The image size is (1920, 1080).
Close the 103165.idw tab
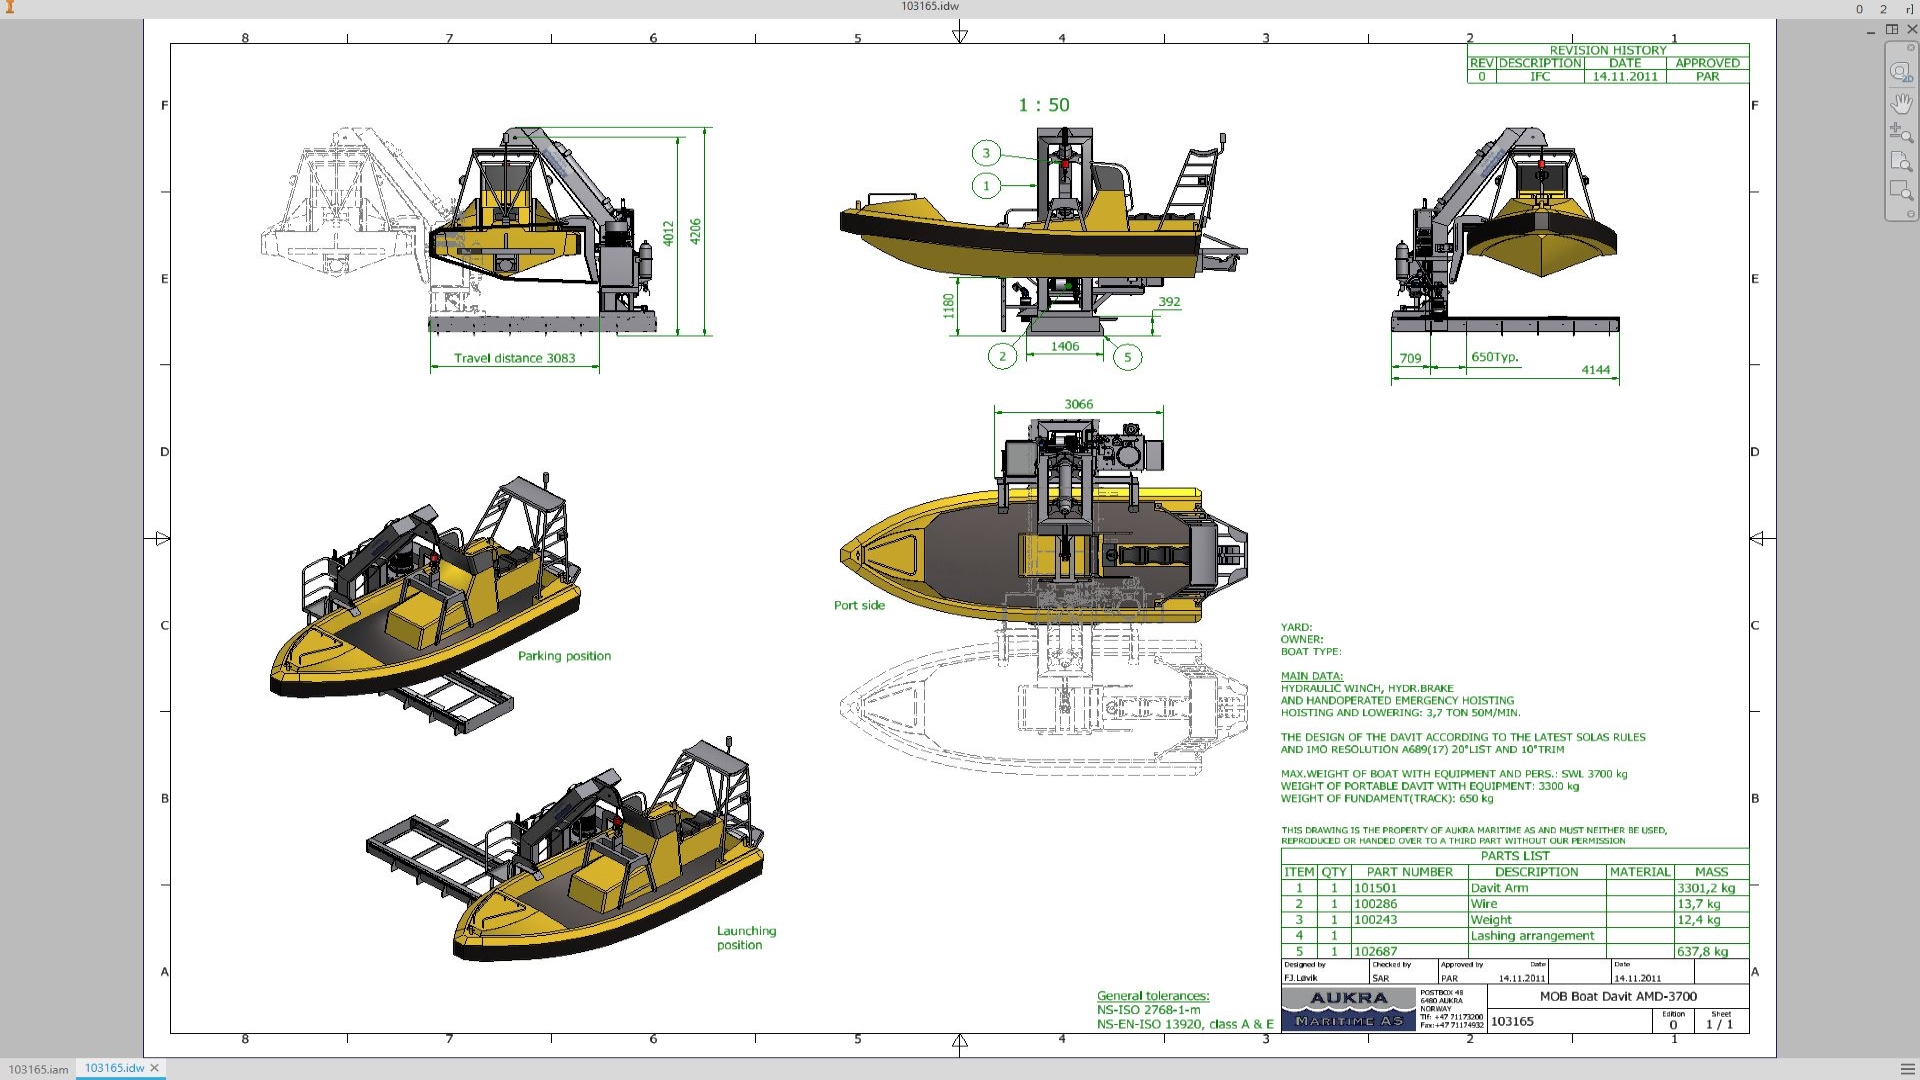pyautogui.click(x=155, y=1068)
